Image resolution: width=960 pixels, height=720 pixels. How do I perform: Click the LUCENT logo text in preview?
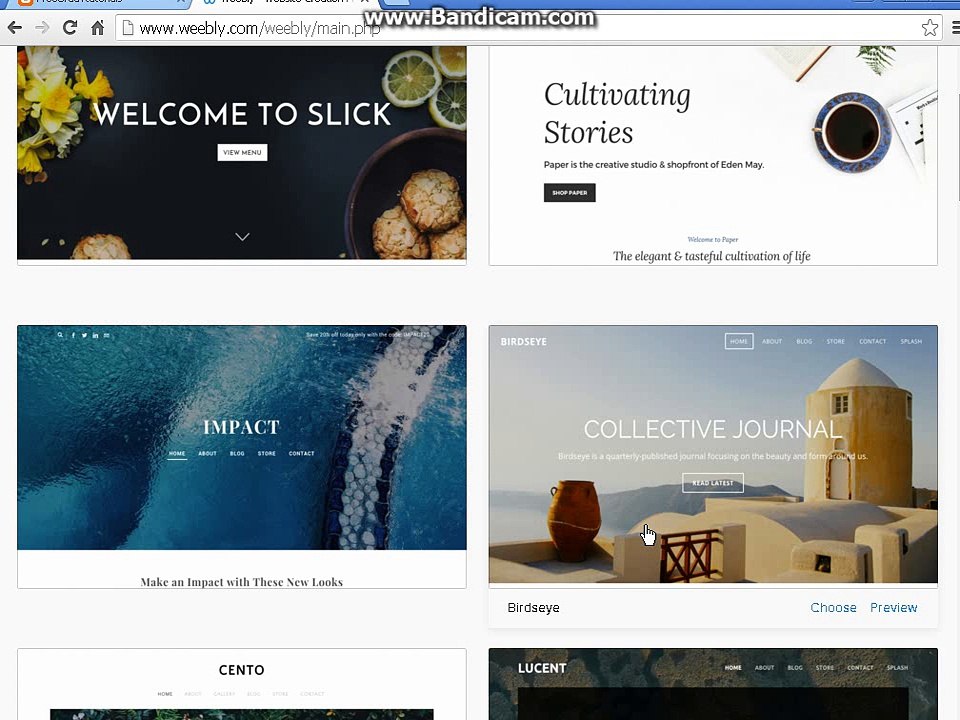click(542, 668)
